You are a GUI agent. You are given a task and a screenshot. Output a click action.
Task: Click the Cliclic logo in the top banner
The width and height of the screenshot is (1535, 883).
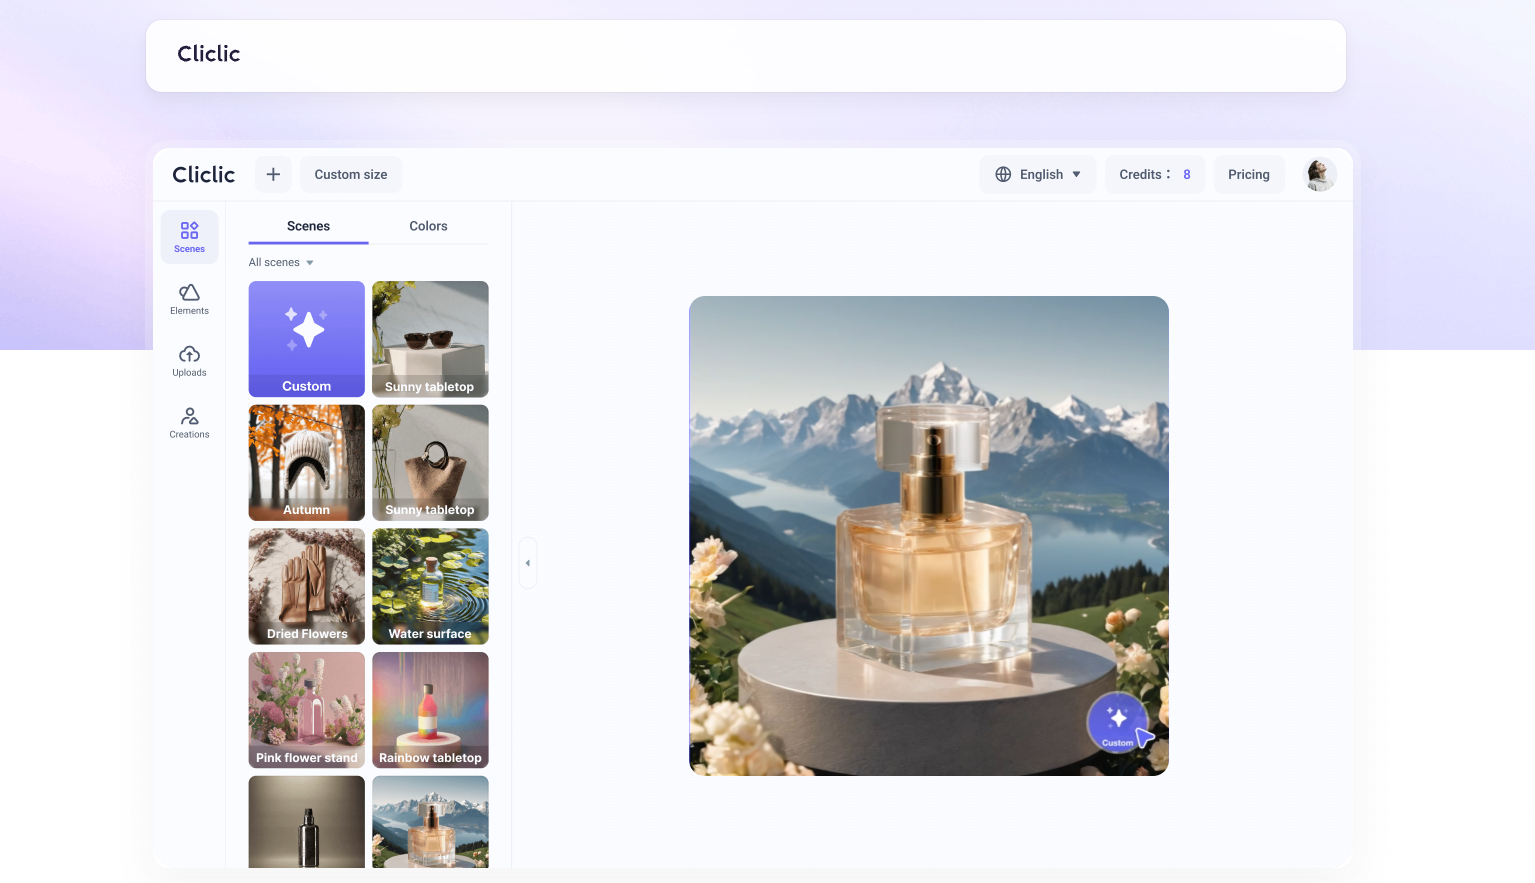pos(209,54)
